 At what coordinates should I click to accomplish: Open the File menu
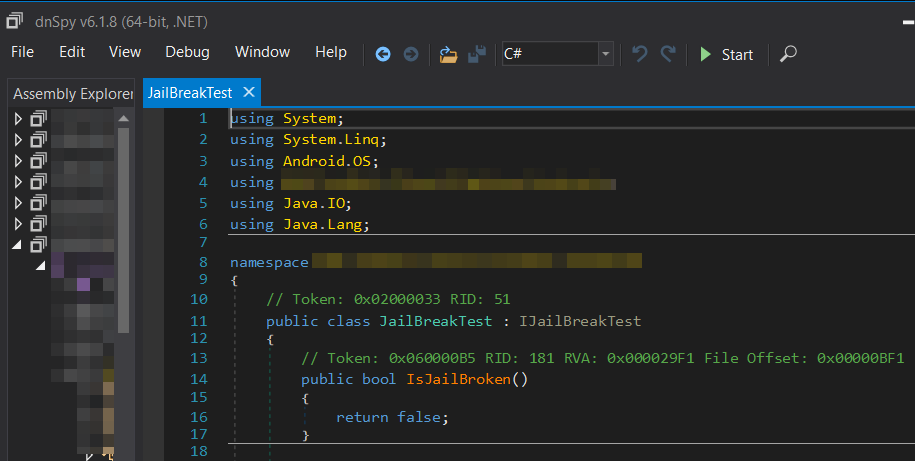[x=22, y=52]
